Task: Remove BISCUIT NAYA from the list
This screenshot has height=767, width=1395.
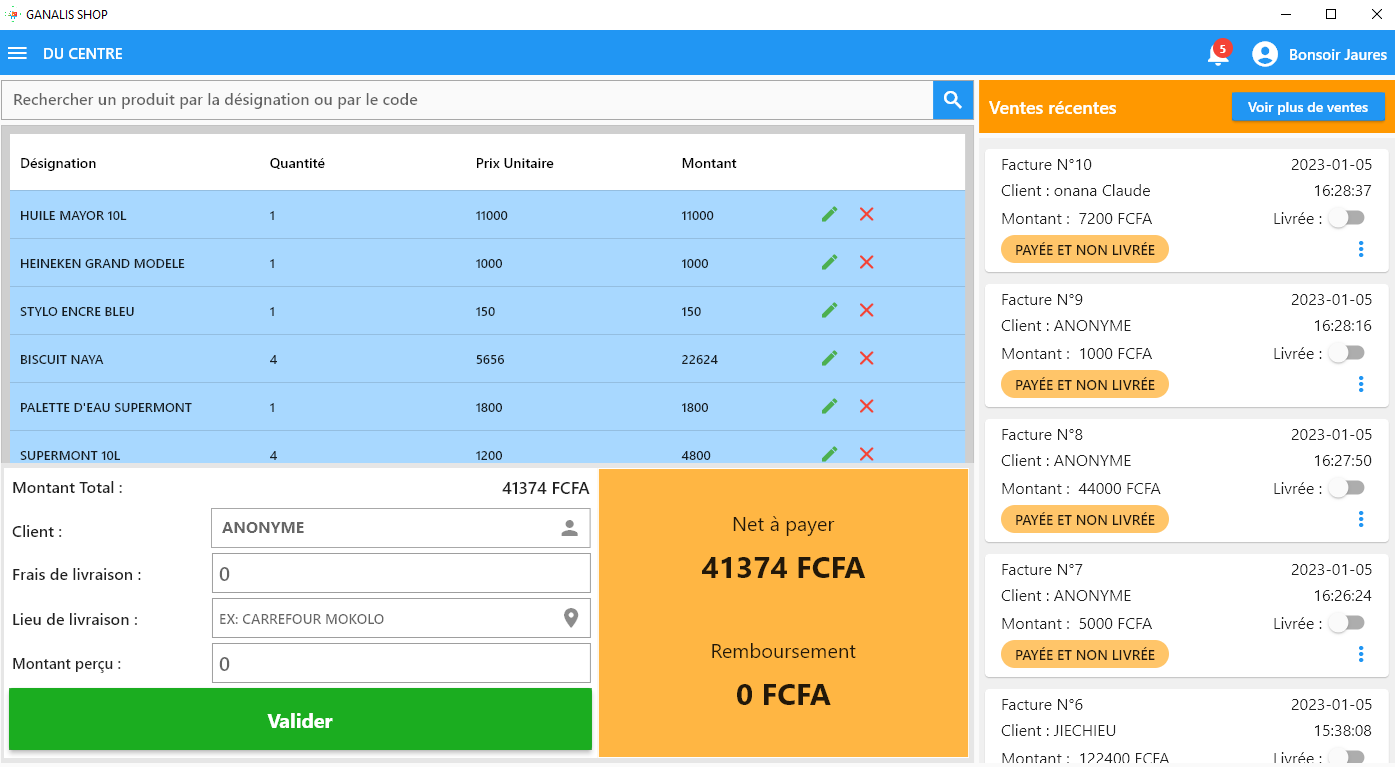Action: tap(866, 358)
